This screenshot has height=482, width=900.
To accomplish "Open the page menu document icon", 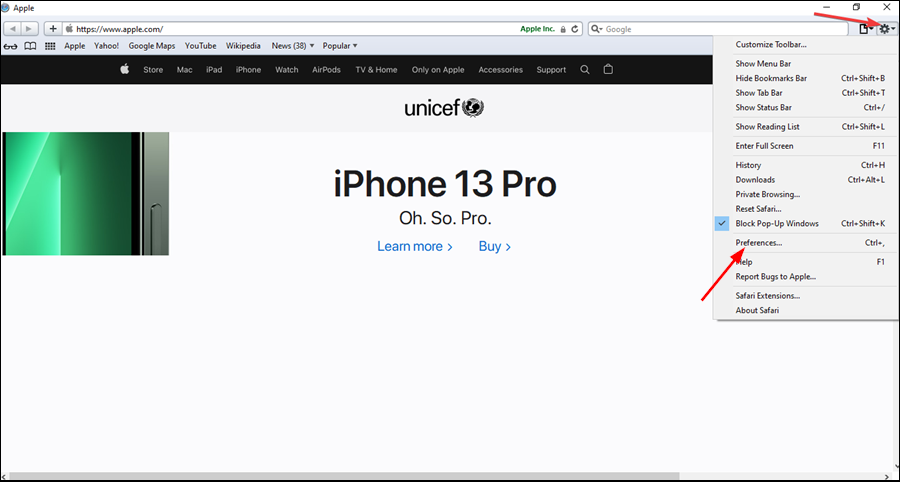I will pos(866,29).
